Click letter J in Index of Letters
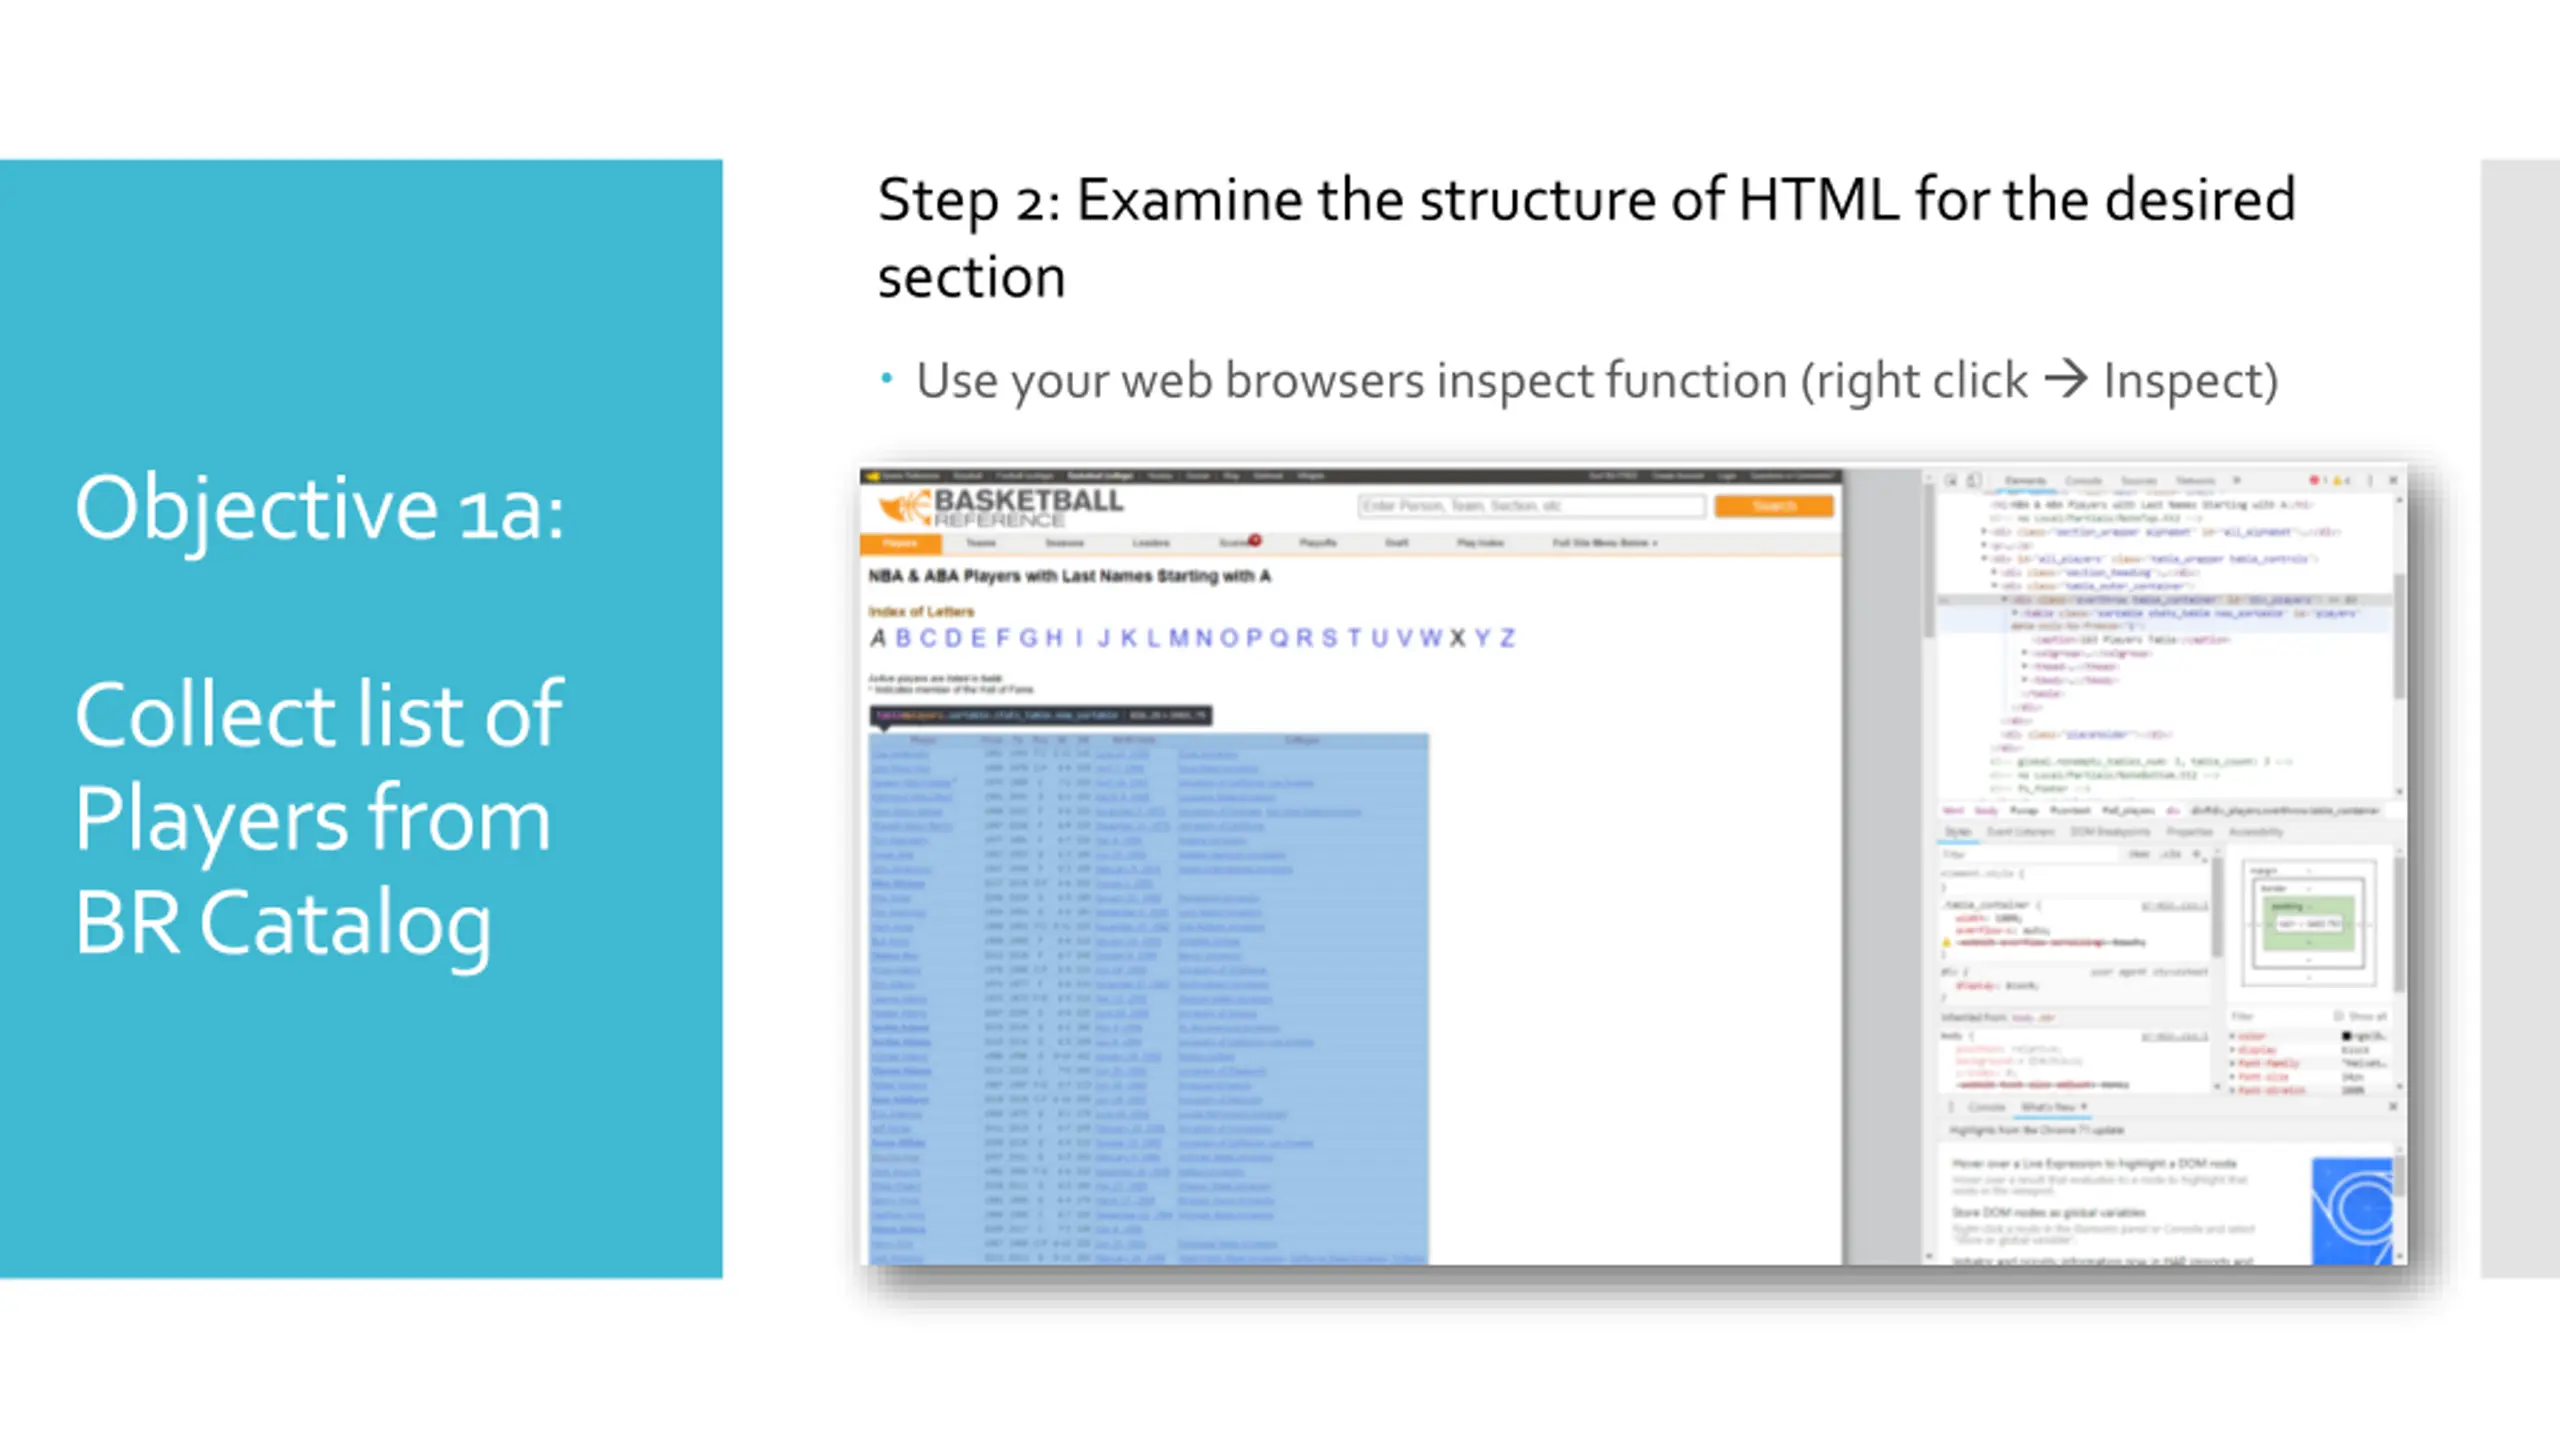This screenshot has height=1440, width=2560. point(1104,638)
